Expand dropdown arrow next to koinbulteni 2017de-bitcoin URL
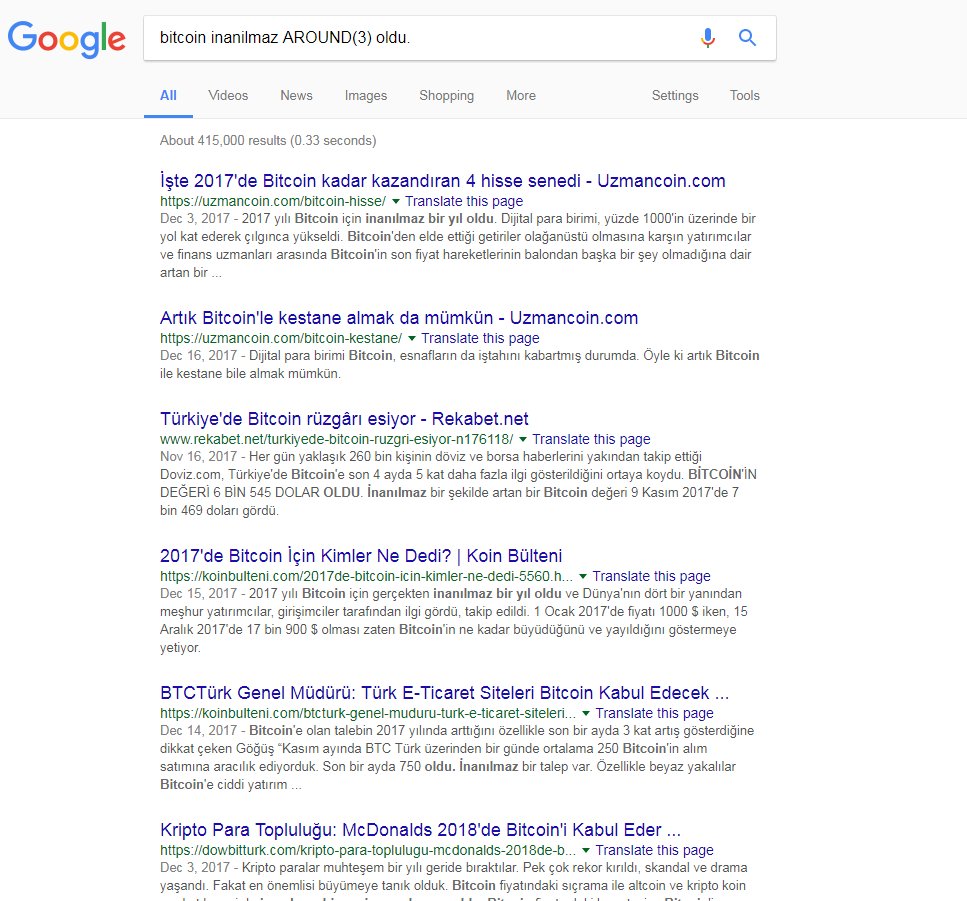The height and width of the screenshot is (901, 967). click(x=583, y=577)
